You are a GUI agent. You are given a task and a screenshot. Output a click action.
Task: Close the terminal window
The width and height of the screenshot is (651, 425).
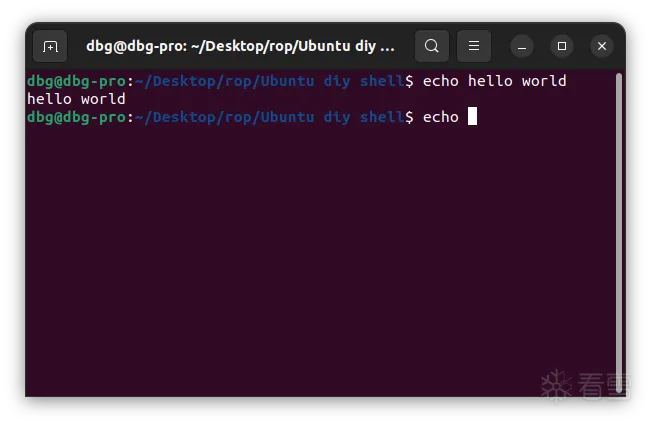pyautogui.click(x=601, y=46)
